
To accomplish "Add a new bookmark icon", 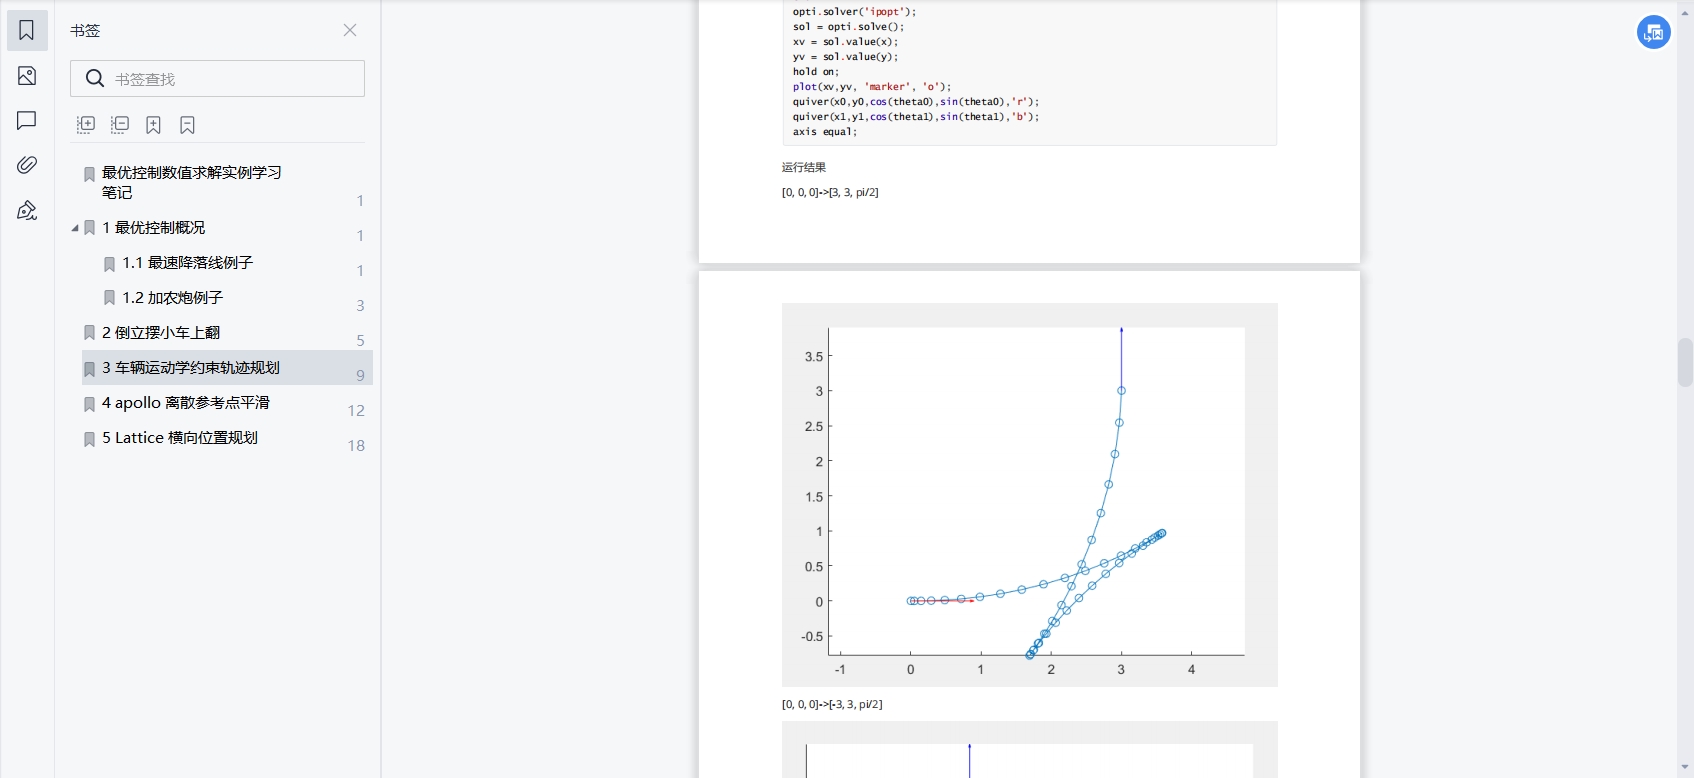I will 154,124.
